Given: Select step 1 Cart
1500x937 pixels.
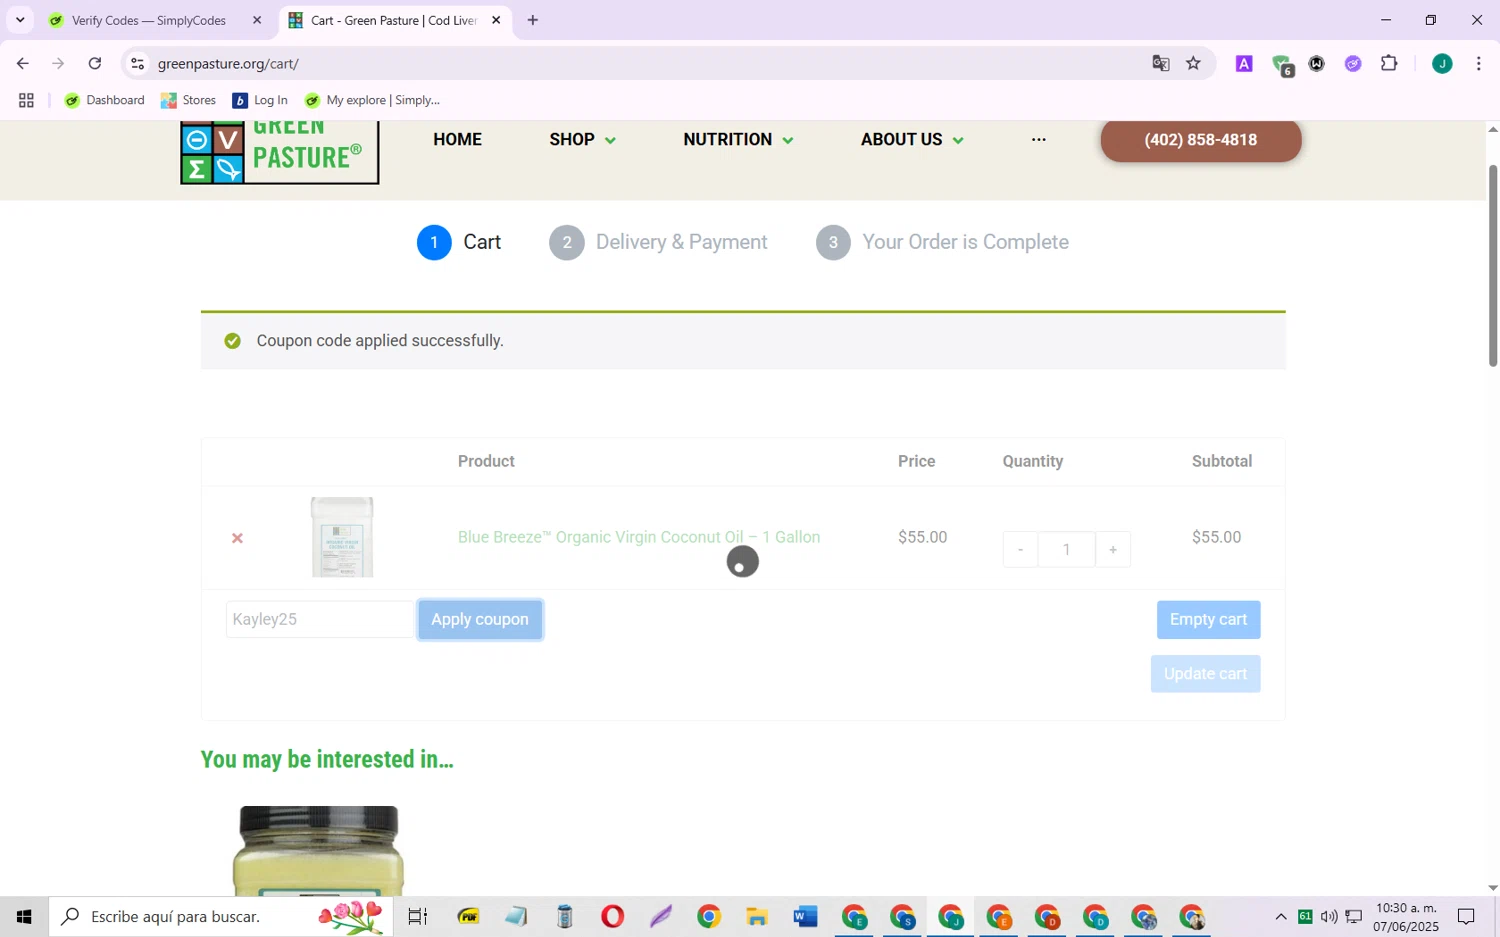Looking at the screenshot, I should pyautogui.click(x=458, y=243).
